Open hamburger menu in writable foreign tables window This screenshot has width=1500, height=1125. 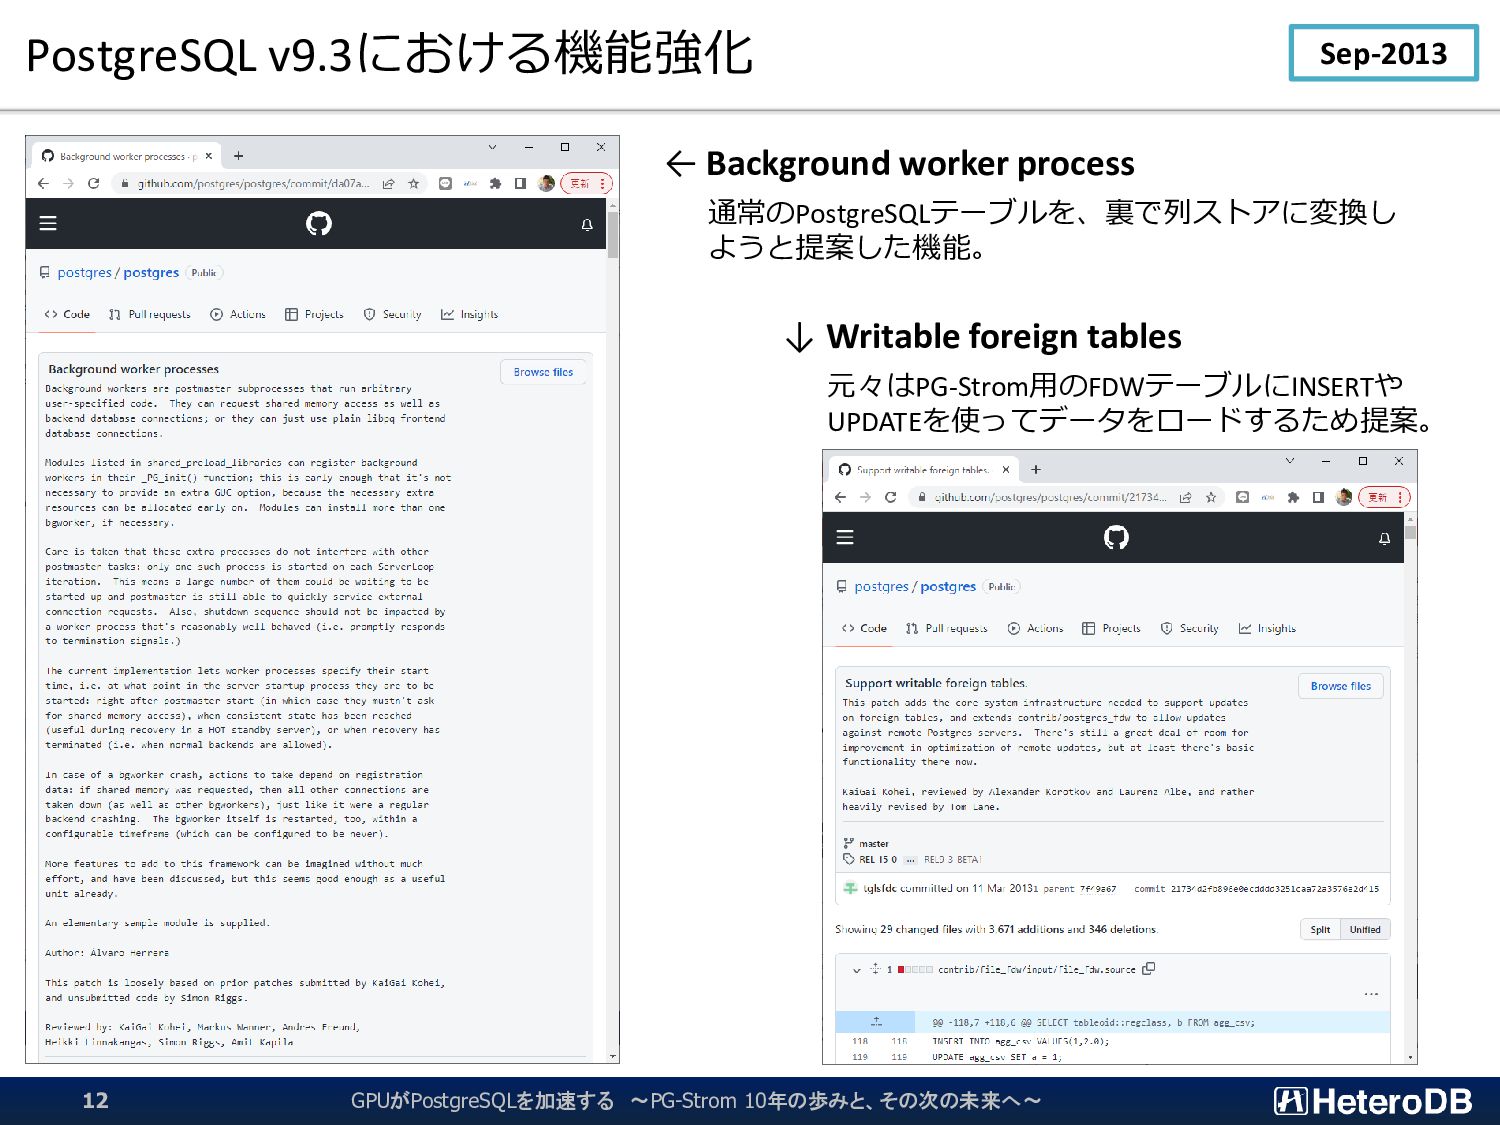click(845, 537)
